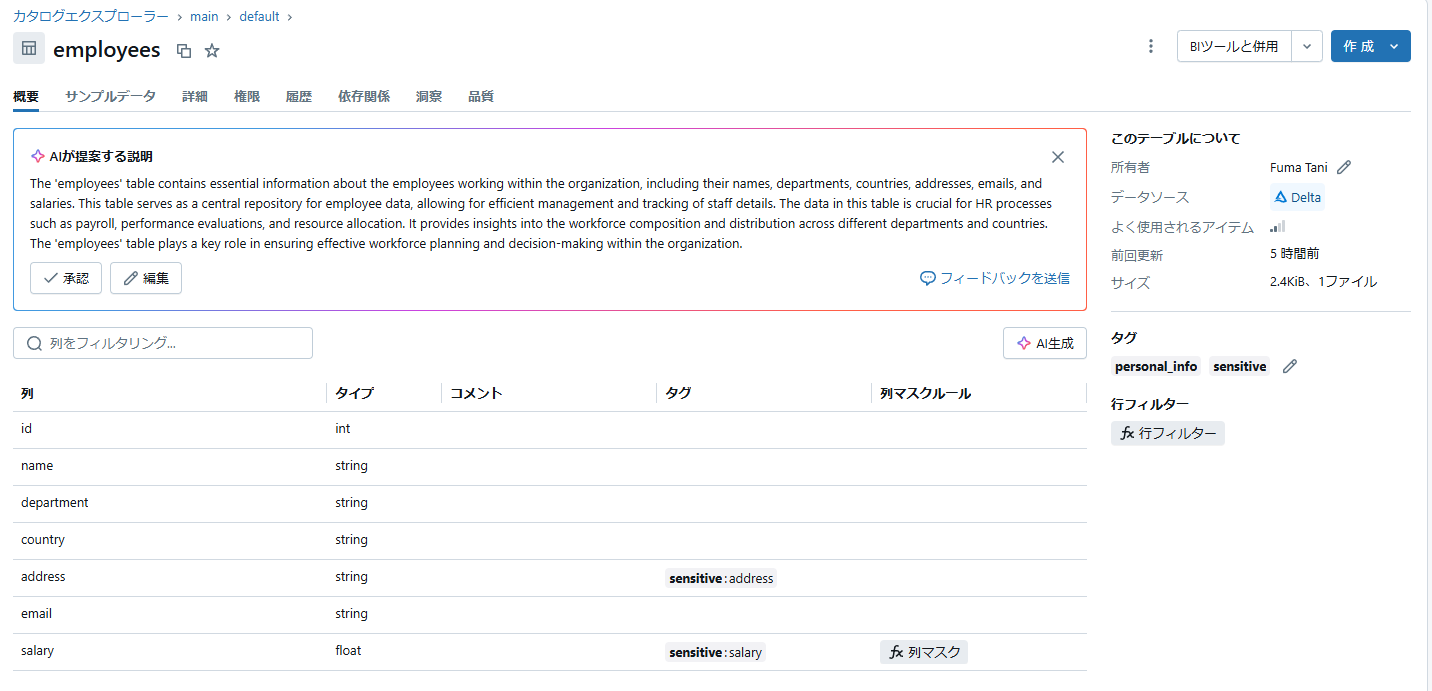Click the フィードバックを送信 link

995,278
